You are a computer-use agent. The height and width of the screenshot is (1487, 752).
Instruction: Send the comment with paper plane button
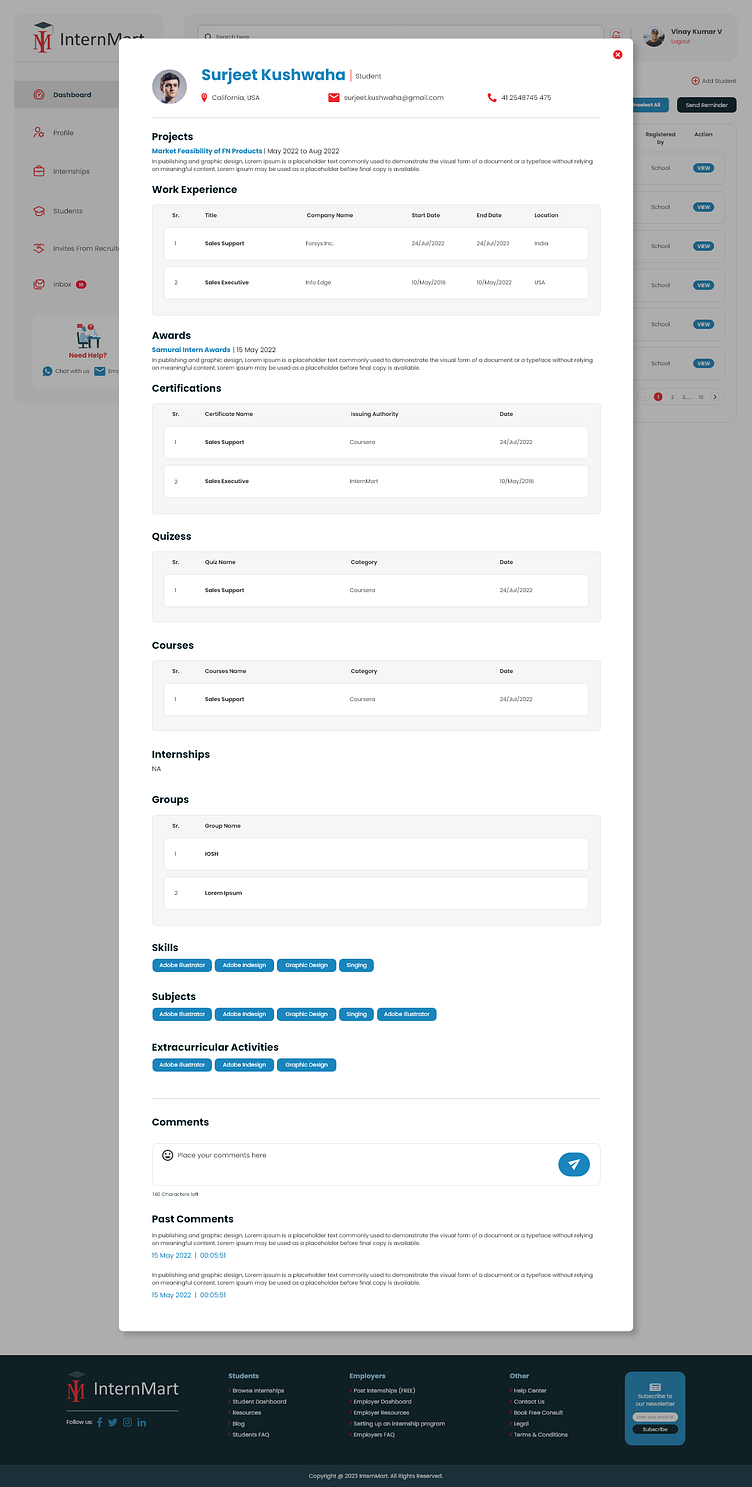(574, 1164)
